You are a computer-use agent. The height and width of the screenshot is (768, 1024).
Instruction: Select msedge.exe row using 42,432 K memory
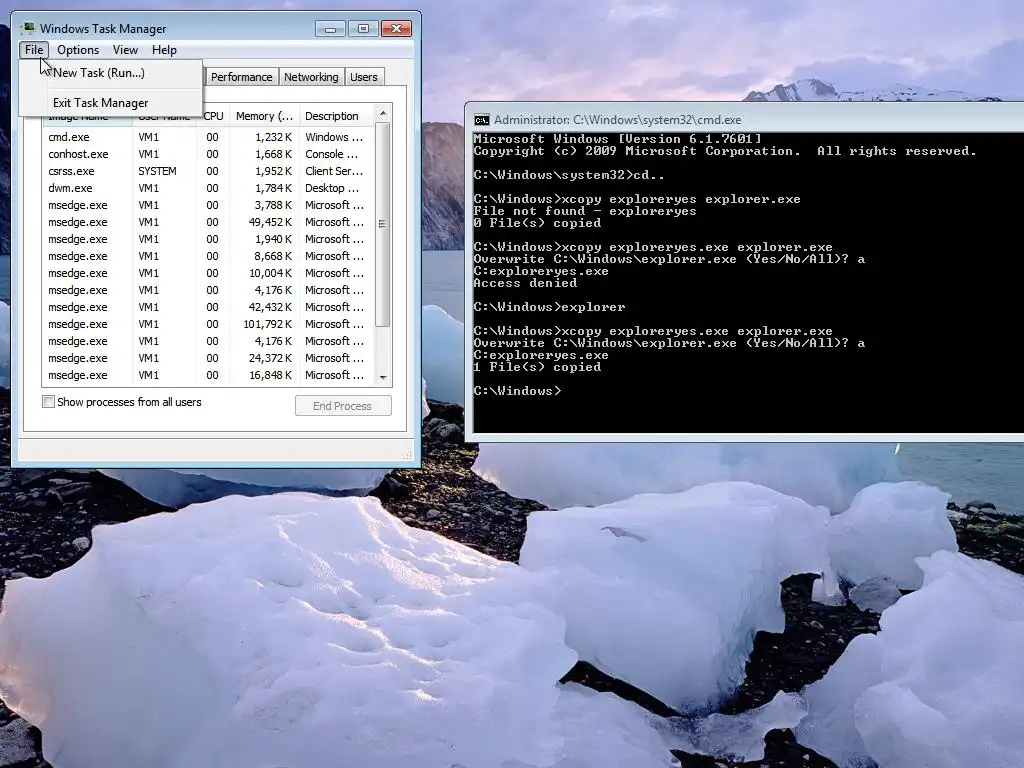(208, 307)
